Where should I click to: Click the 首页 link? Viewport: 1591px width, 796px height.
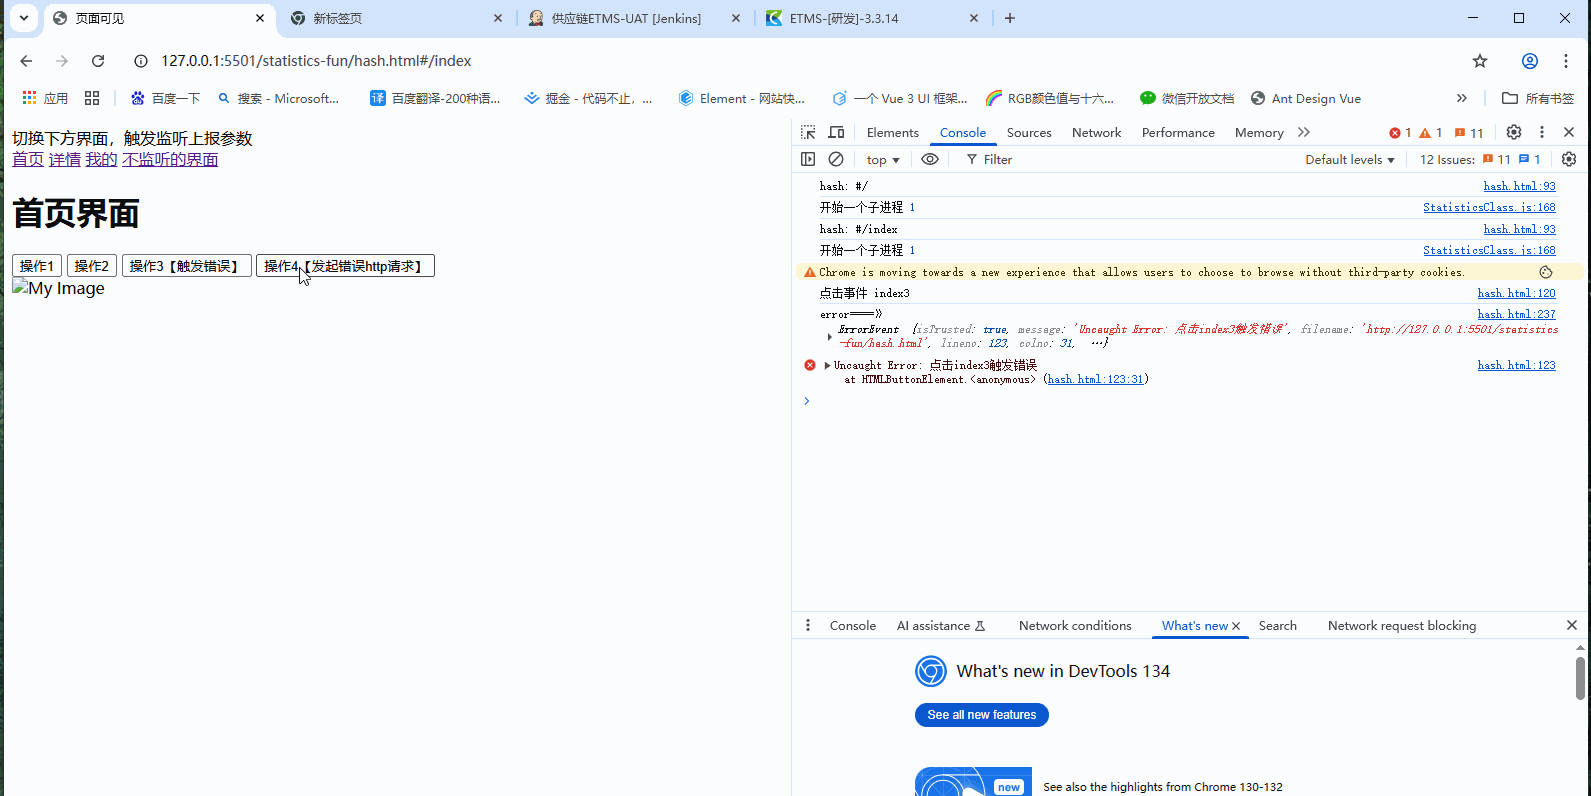[28, 160]
